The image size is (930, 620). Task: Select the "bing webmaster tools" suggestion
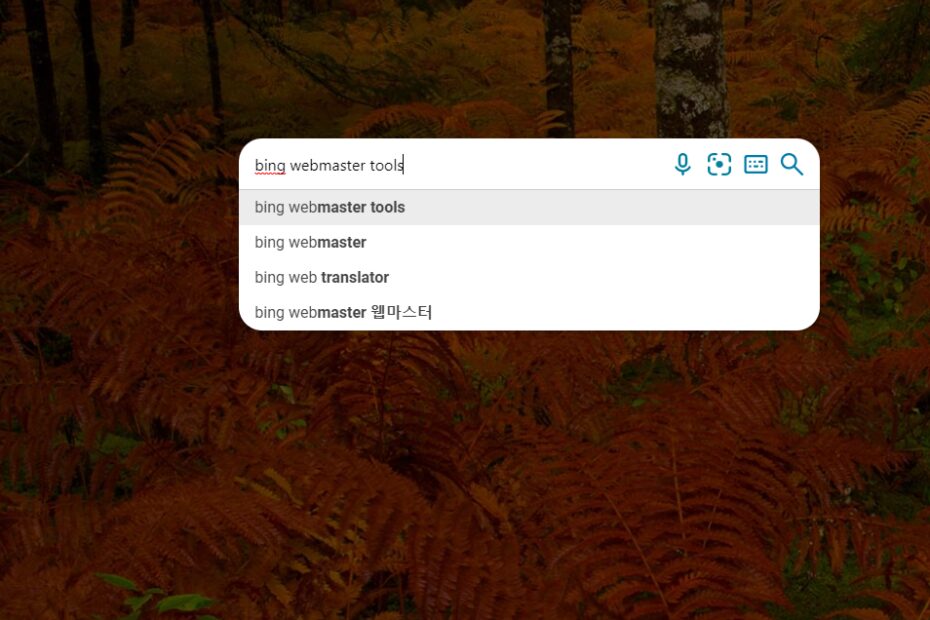[529, 207]
